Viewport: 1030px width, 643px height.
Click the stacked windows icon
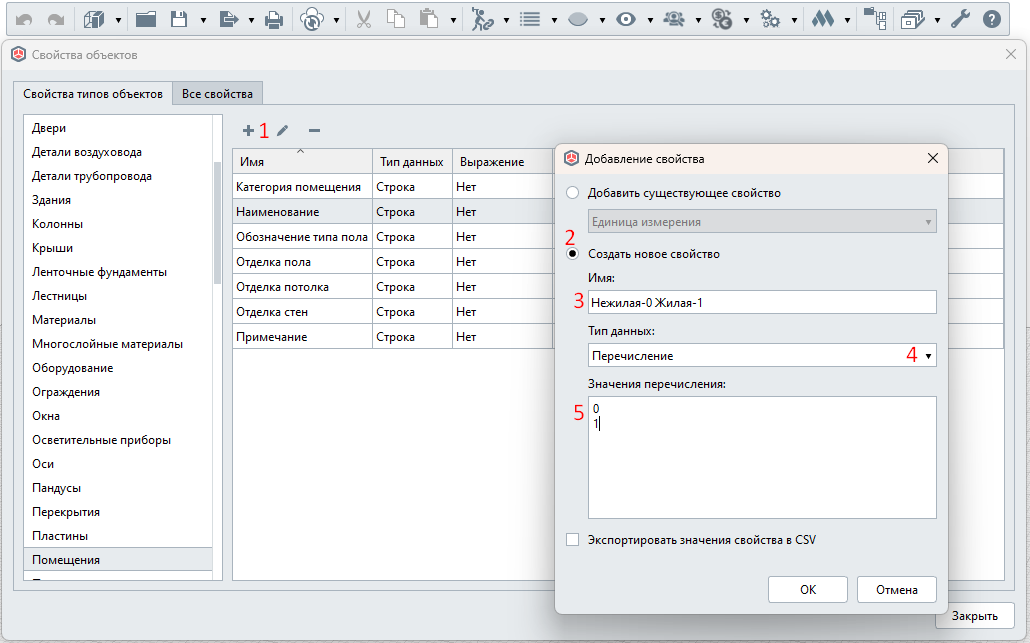click(912, 20)
